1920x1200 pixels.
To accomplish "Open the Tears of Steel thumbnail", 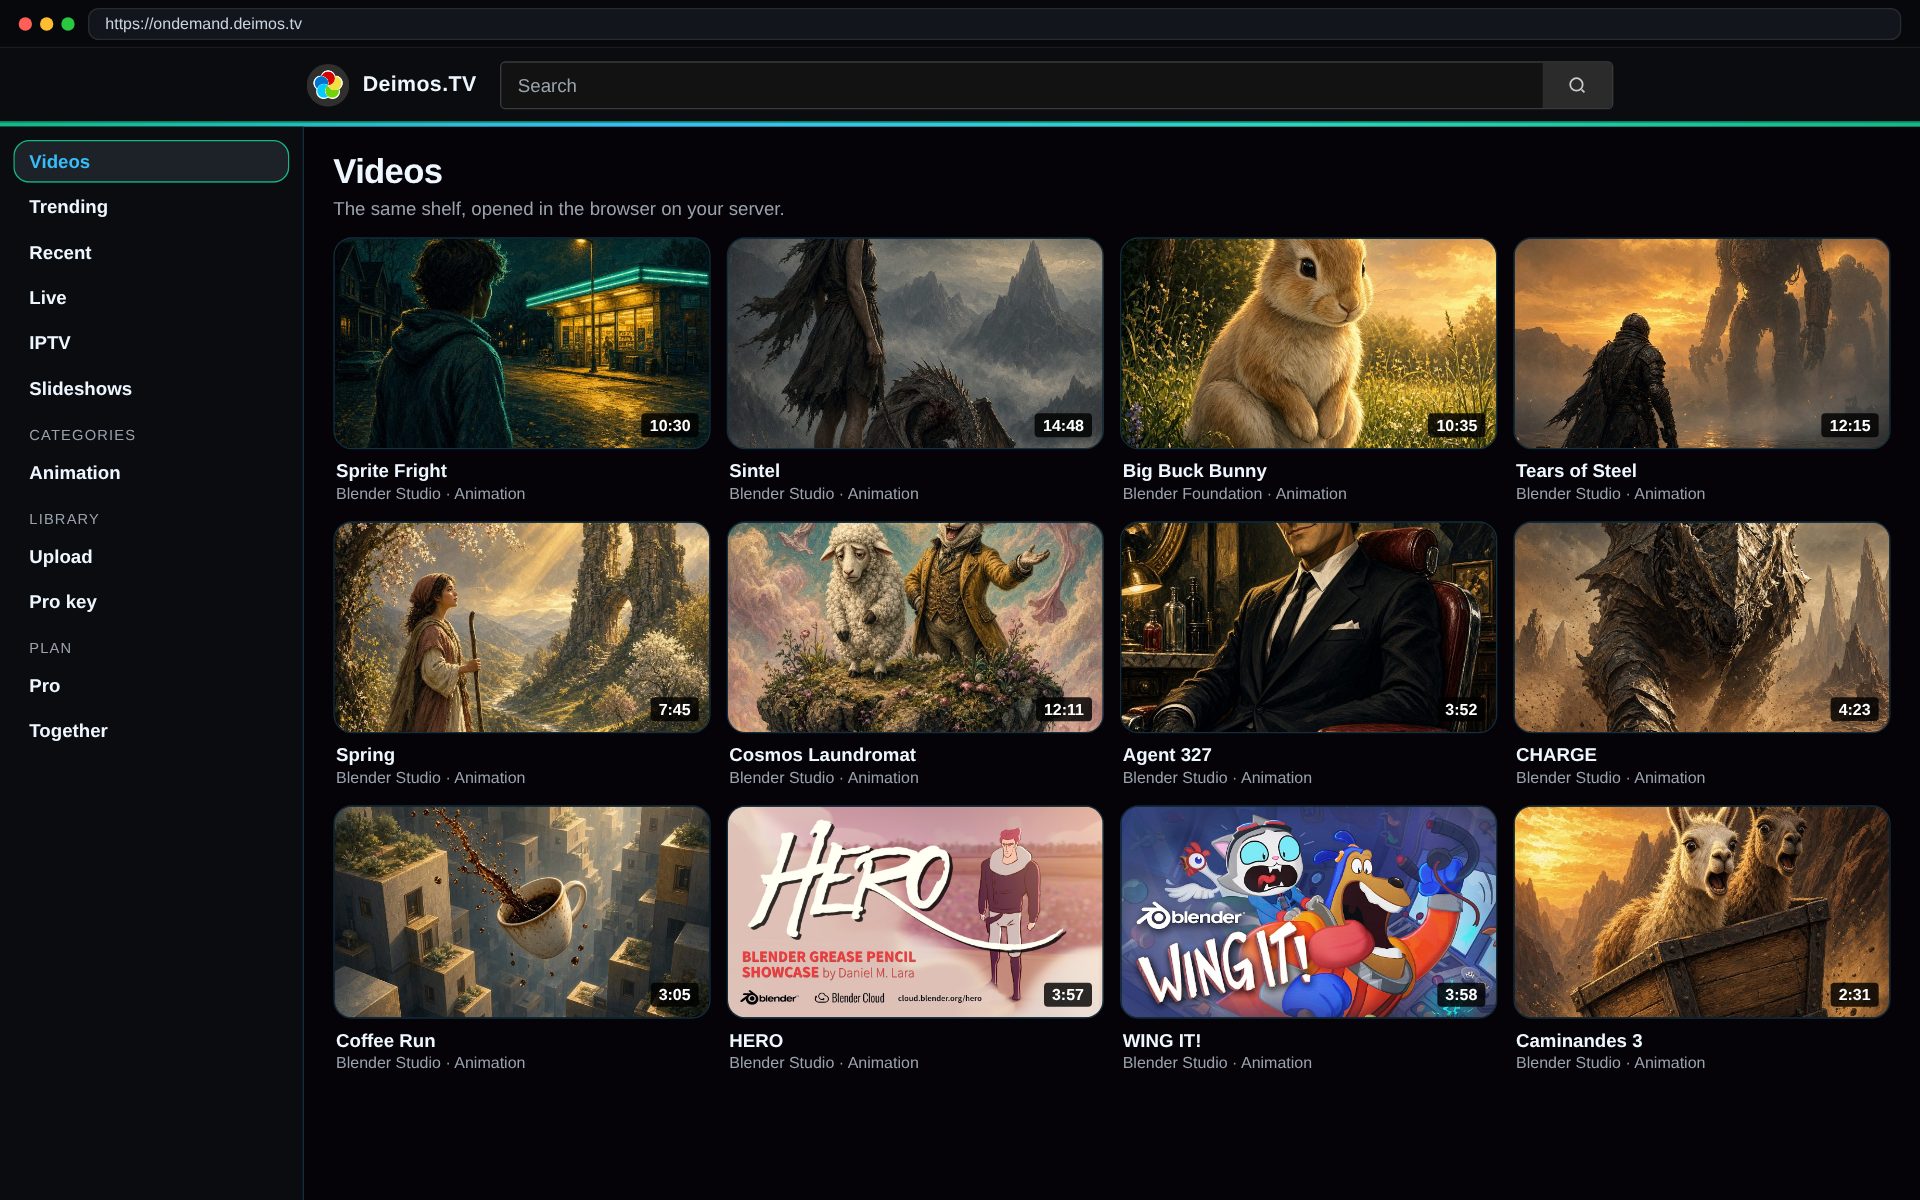I will click(1702, 343).
